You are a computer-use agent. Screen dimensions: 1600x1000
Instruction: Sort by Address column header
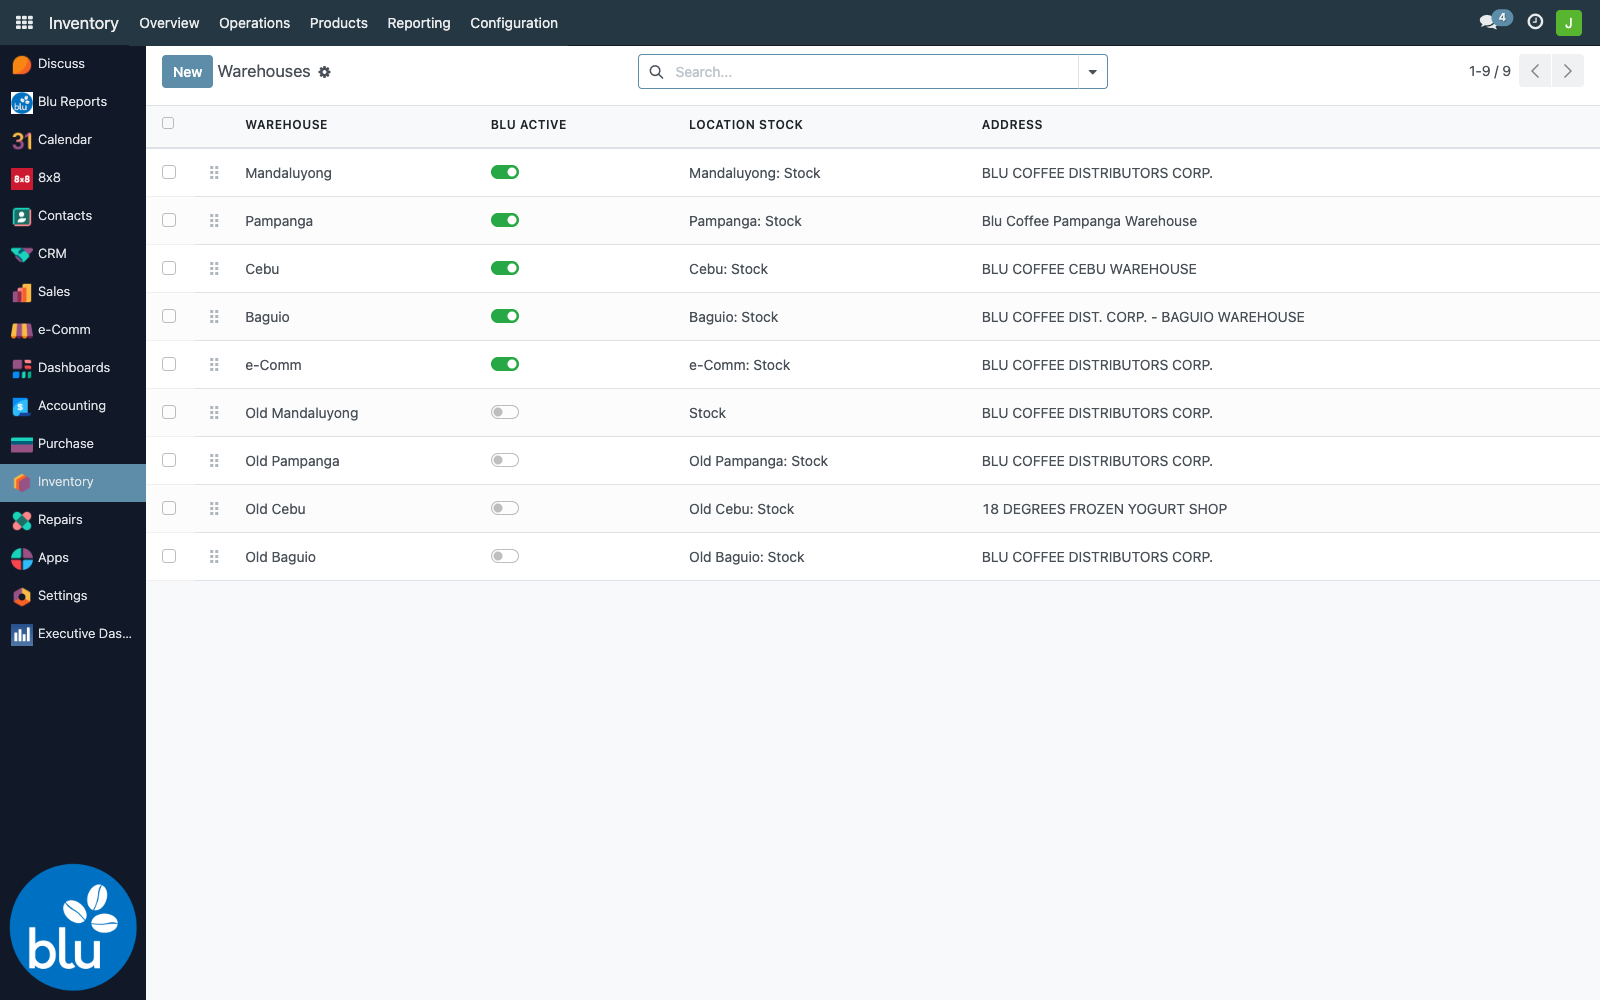click(1012, 125)
